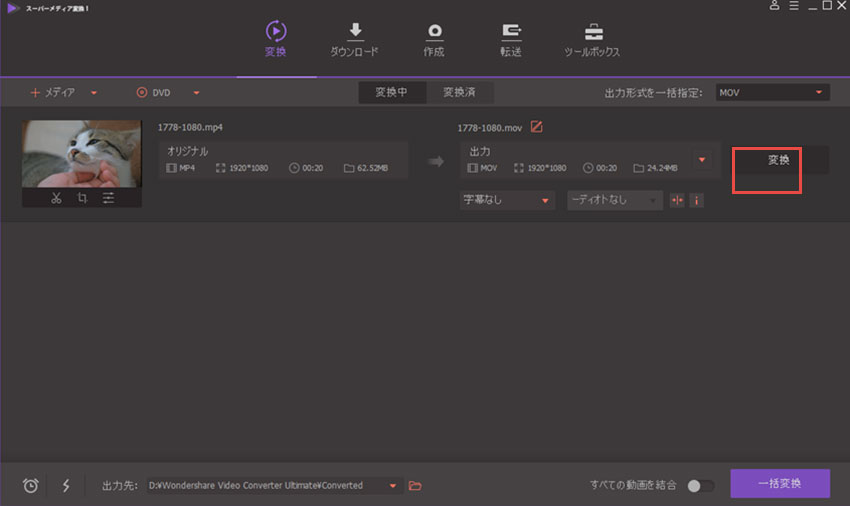Expand the output path dropdown arrow
Screen dimensions: 850x506
click(393, 486)
